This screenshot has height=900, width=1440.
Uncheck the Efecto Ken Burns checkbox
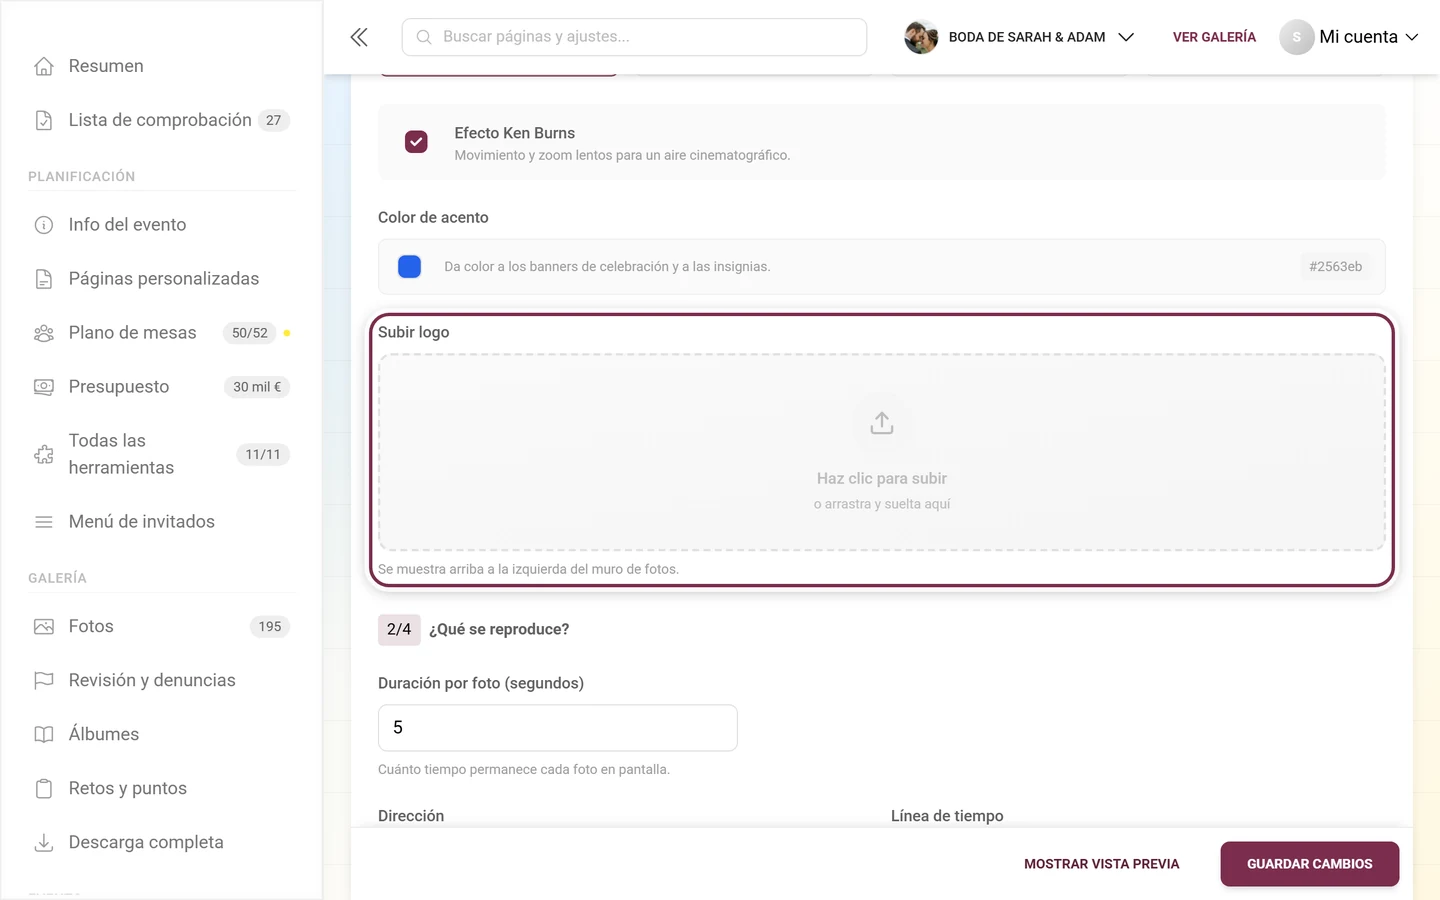tap(416, 142)
